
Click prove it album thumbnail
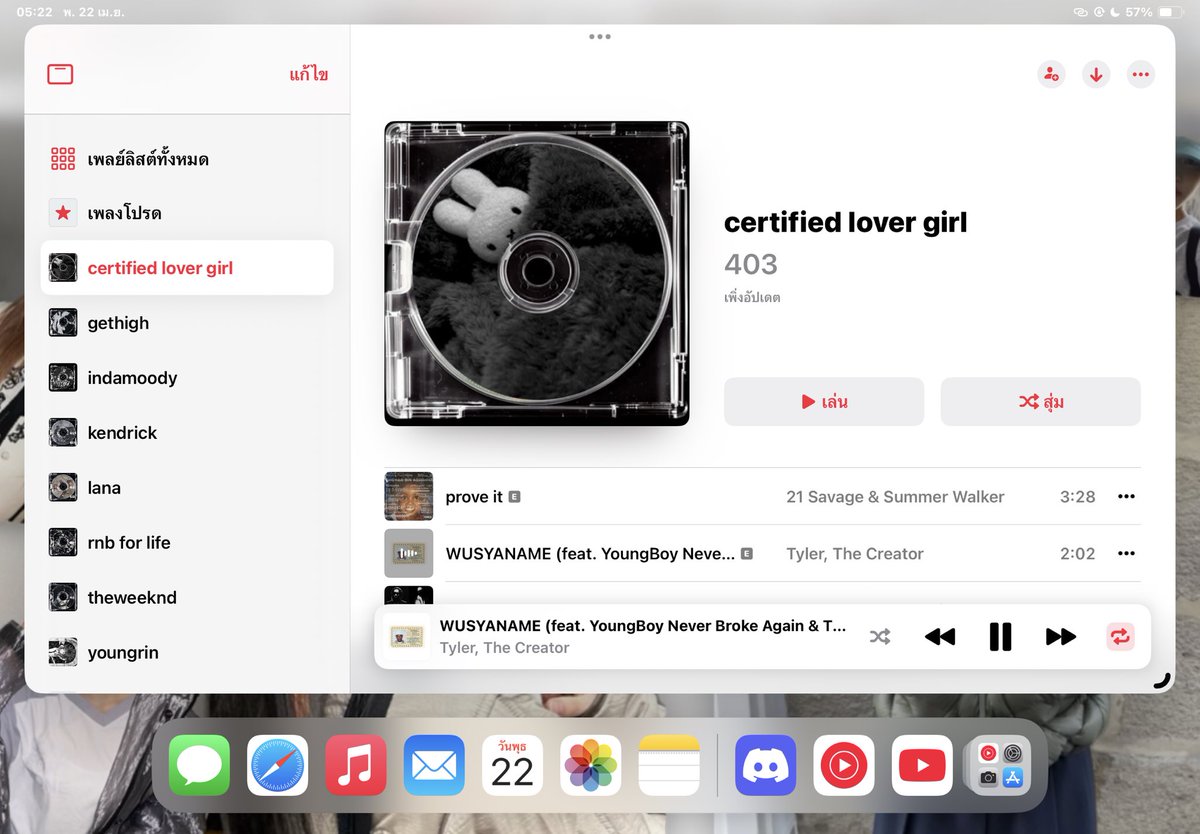coord(409,497)
